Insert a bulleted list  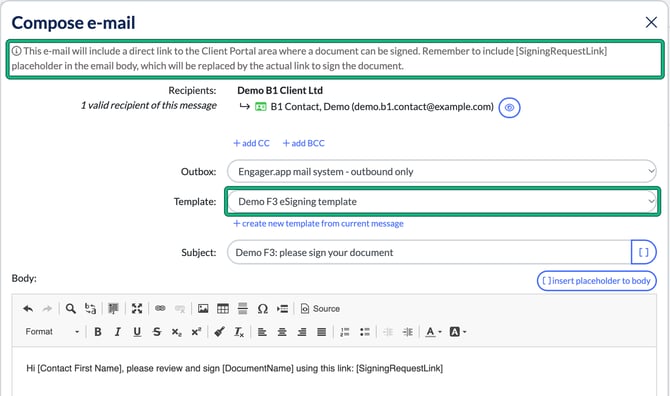(364, 332)
